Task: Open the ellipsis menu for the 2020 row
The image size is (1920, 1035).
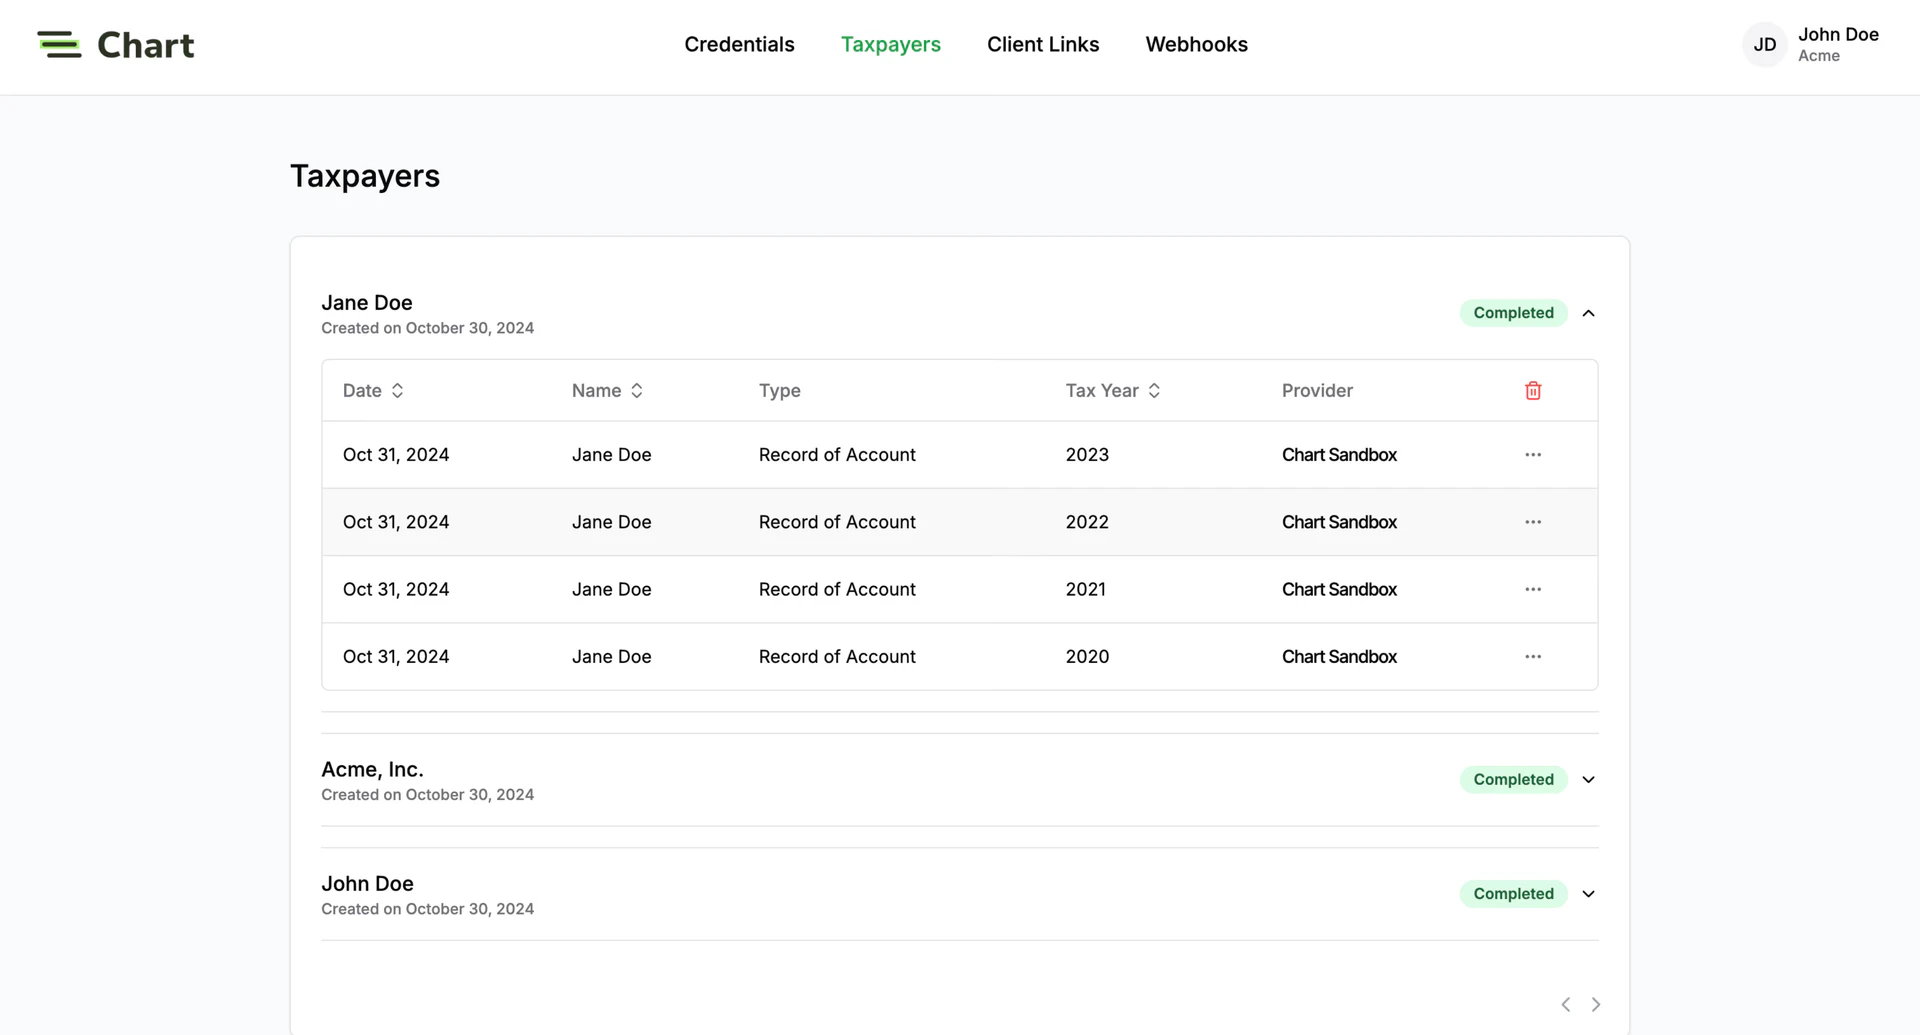Action: [x=1533, y=656]
